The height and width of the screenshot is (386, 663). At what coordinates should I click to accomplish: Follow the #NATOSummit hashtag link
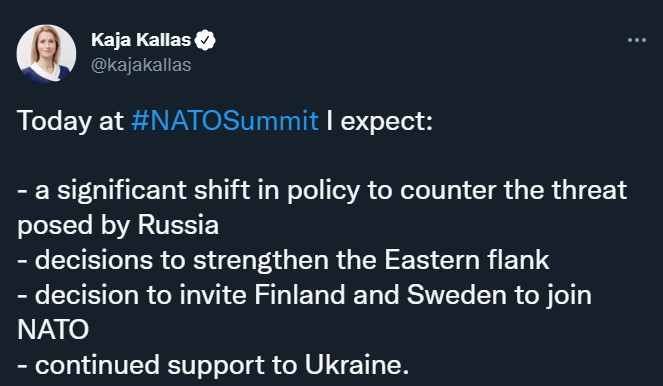pyautogui.click(x=225, y=120)
